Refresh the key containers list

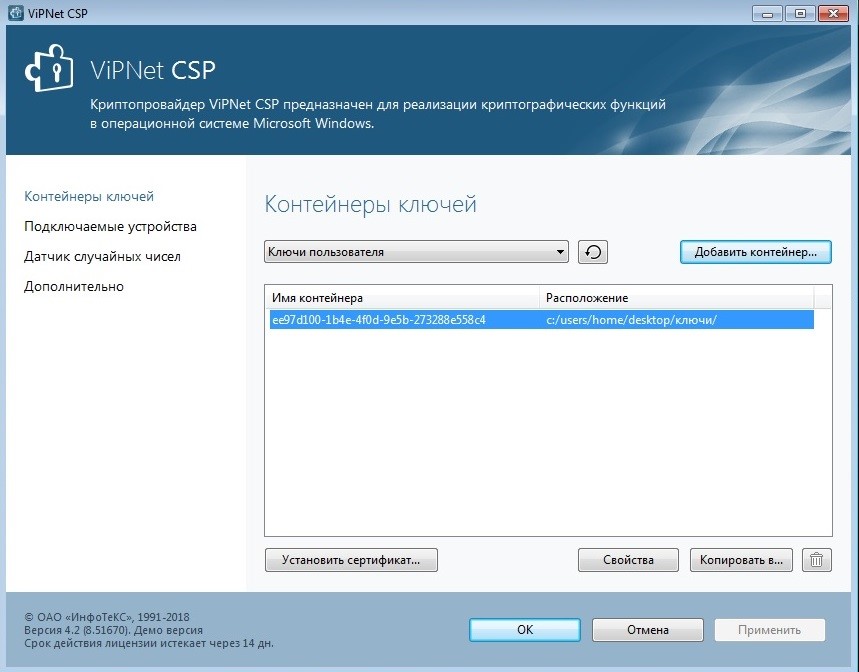[593, 252]
